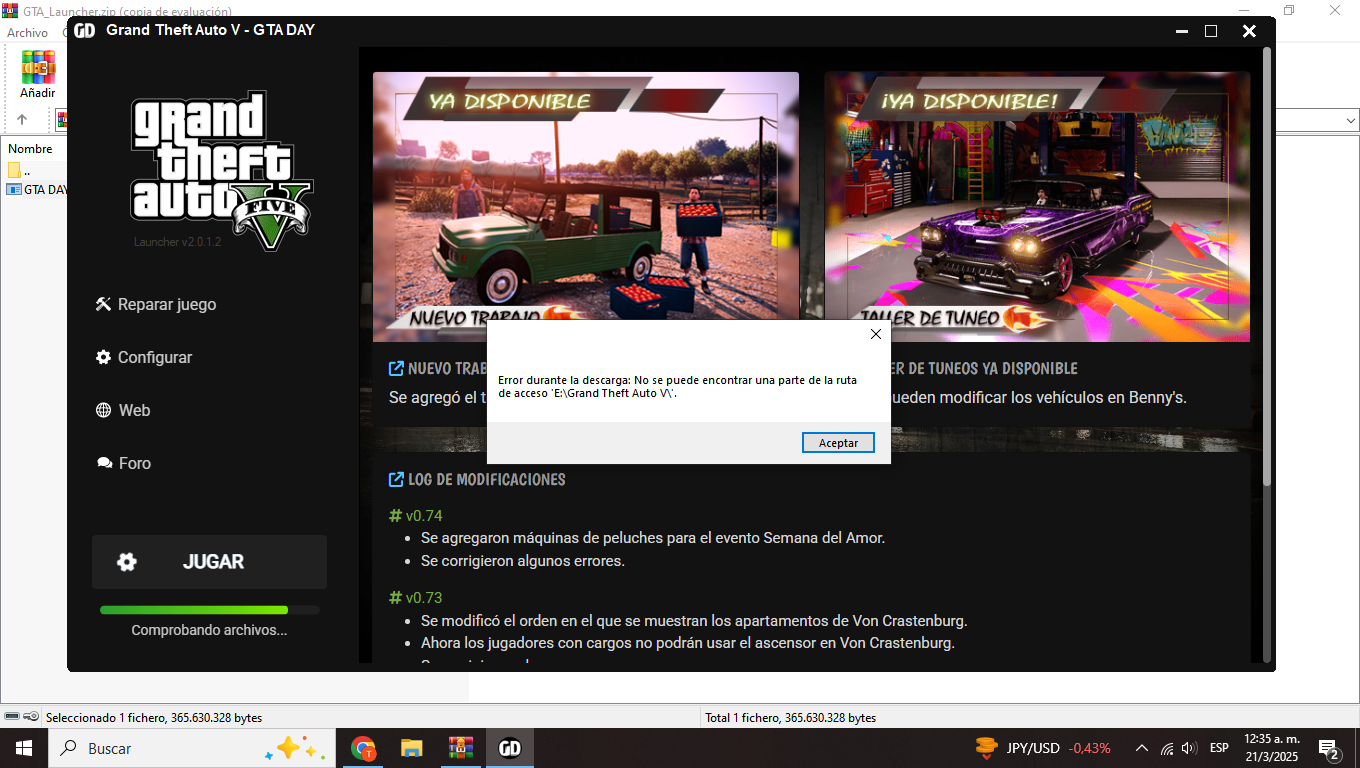Viewport: 1360px width, 768px height.
Task: Open the external link icon beside LOG DE MODIFICACIONES
Action: coord(396,480)
